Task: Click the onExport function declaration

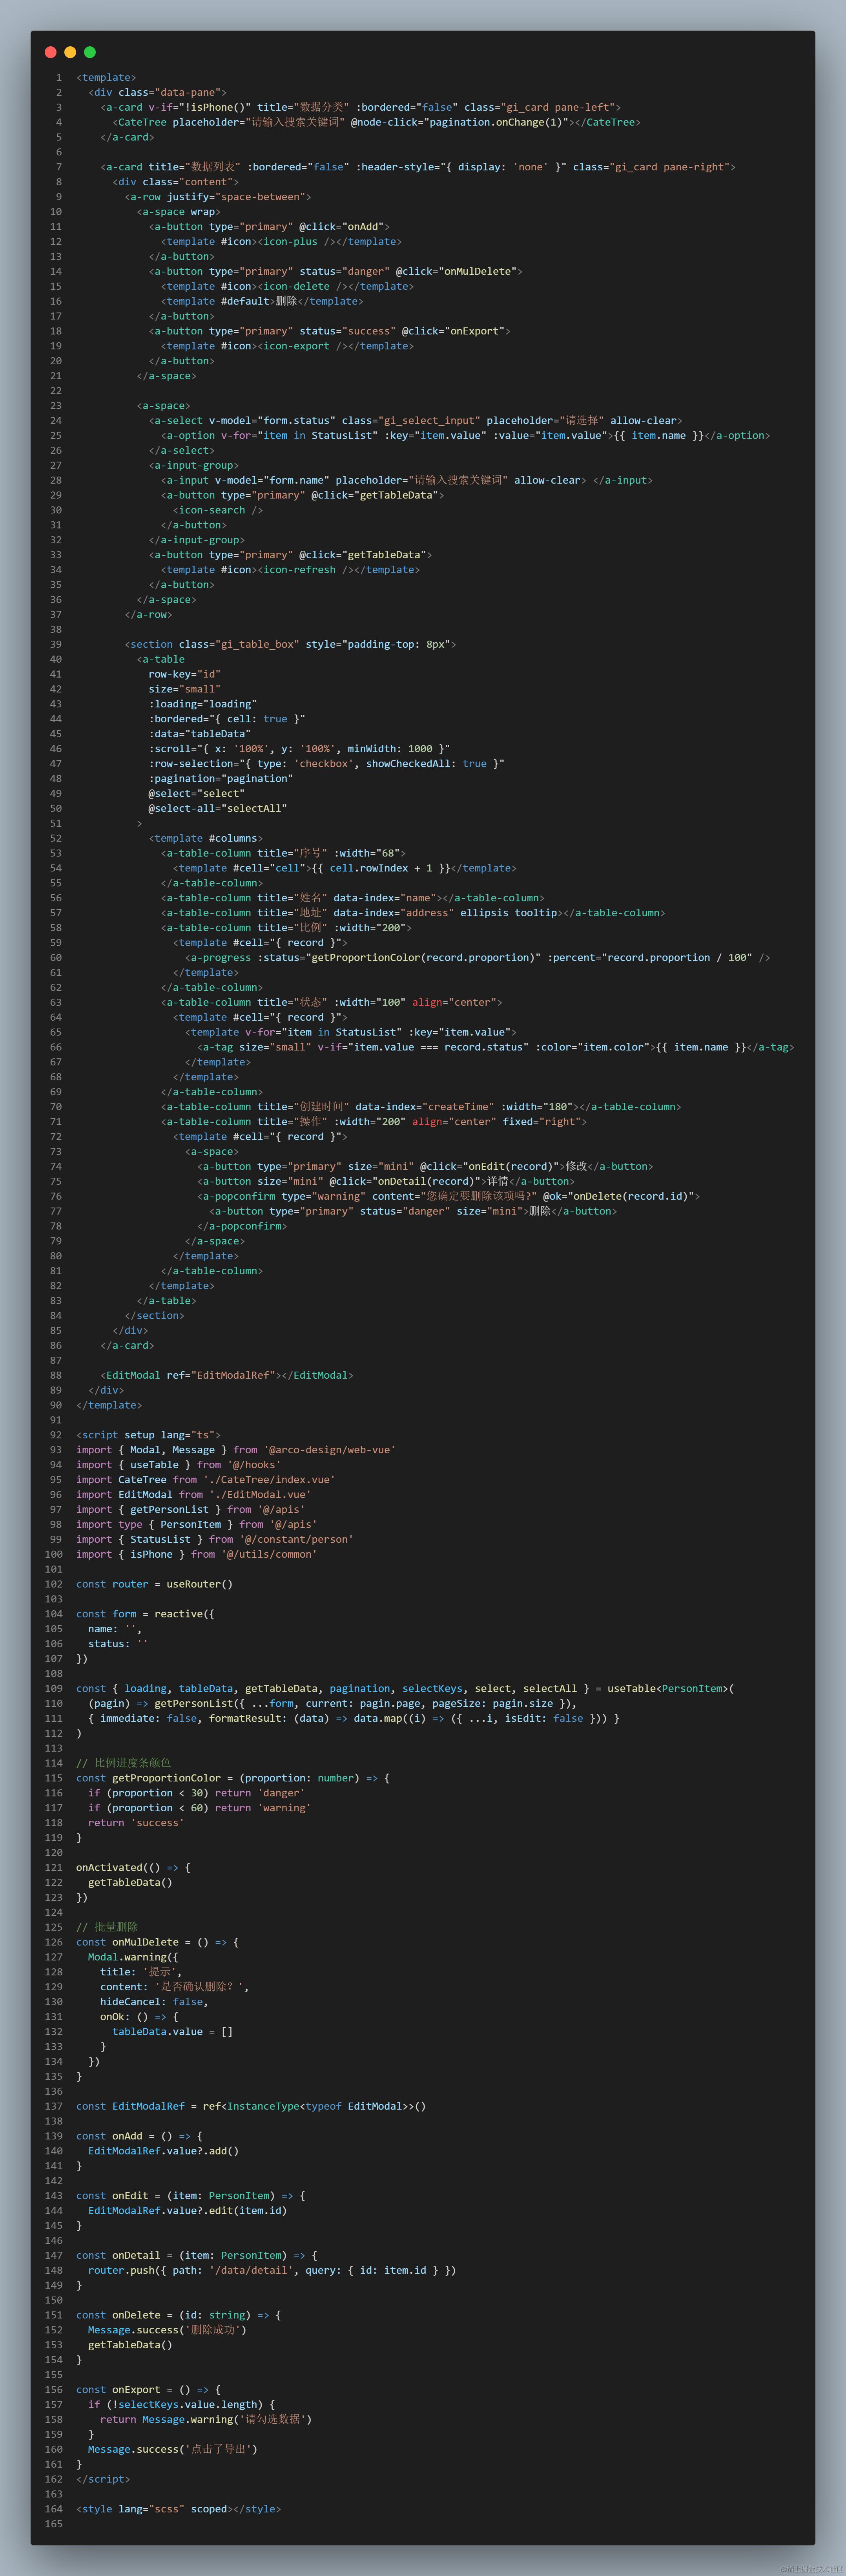Action: click(136, 2390)
